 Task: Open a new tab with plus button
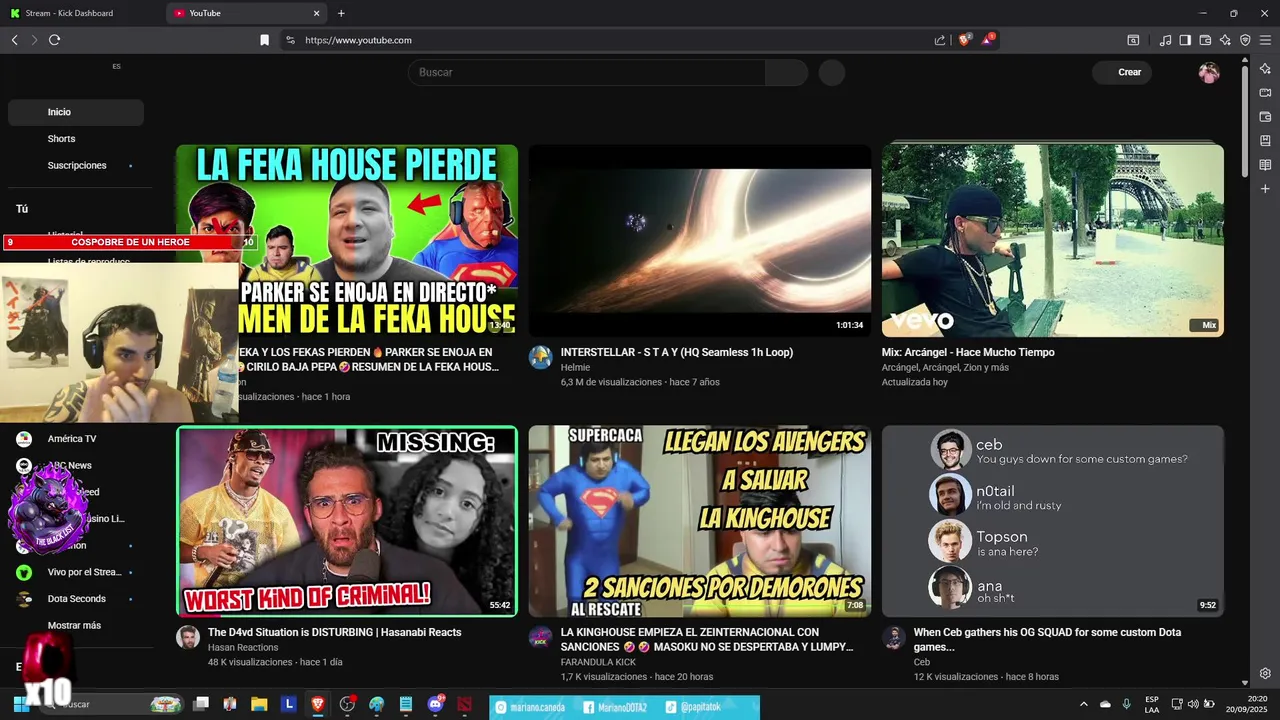(x=341, y=13)
